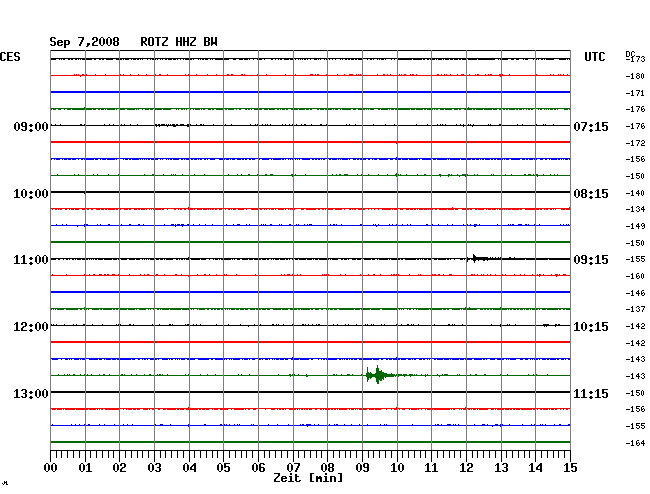
Task: Select the "UTC" column header
Action: 594,57
